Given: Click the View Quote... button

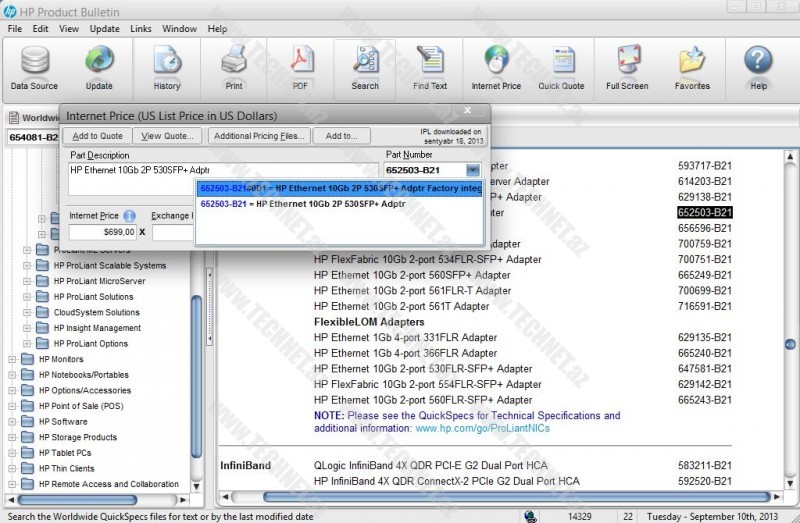Looking at the screenshot, I should pos(167,136).
